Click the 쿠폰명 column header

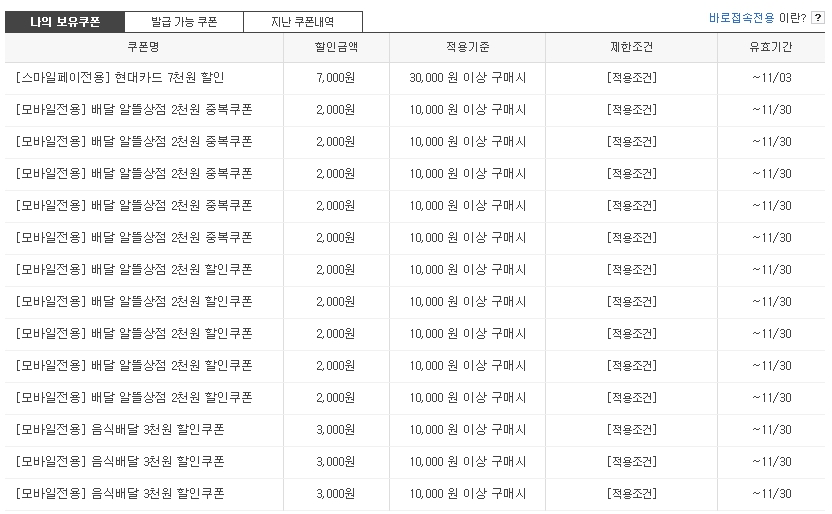click(144, 48)
